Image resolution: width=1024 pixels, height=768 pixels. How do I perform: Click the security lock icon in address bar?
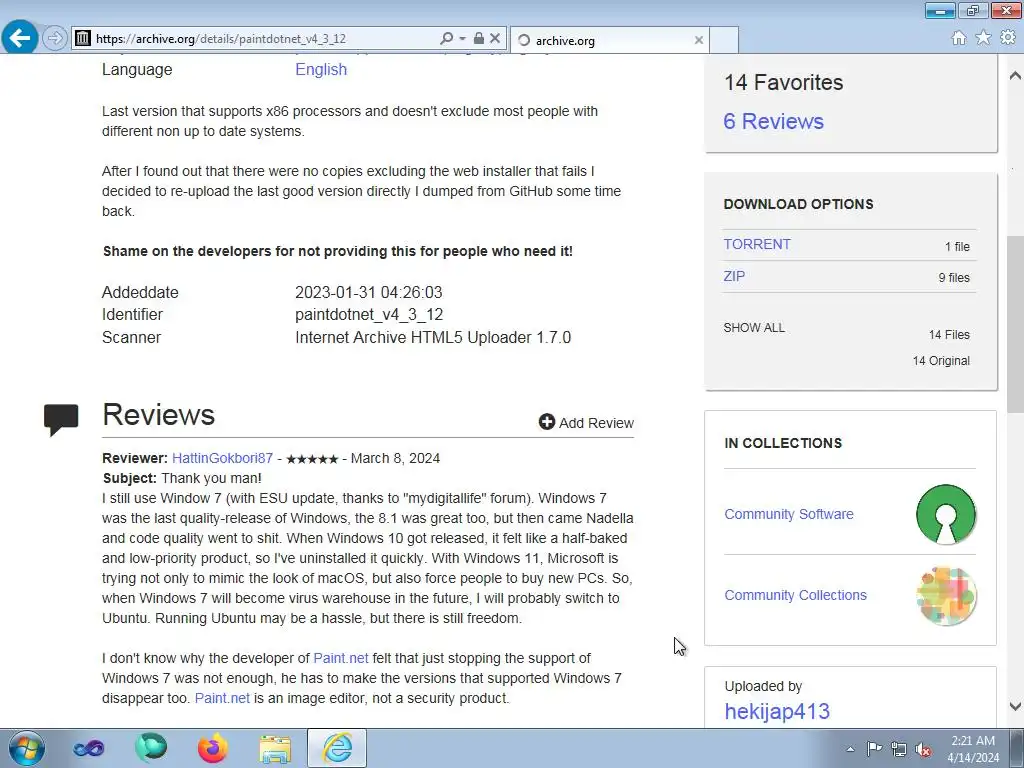coord(479,39)
